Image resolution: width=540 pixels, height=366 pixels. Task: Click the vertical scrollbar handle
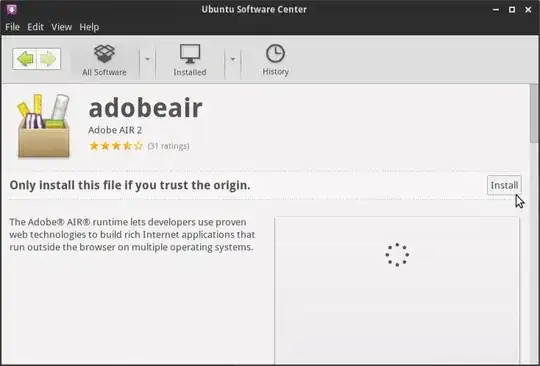tap(534, 114)
